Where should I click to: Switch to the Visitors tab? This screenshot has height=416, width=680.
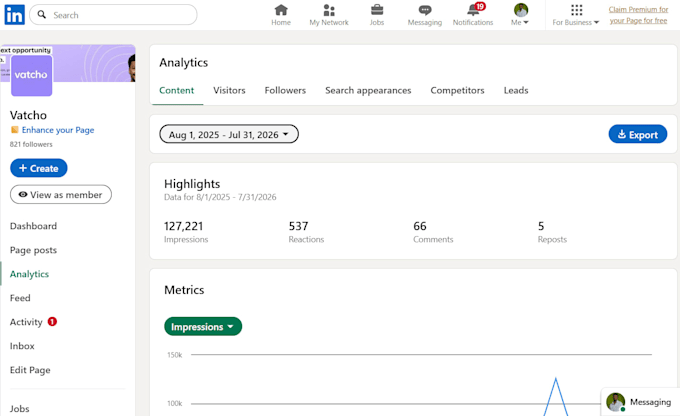[x=229, y=90]
